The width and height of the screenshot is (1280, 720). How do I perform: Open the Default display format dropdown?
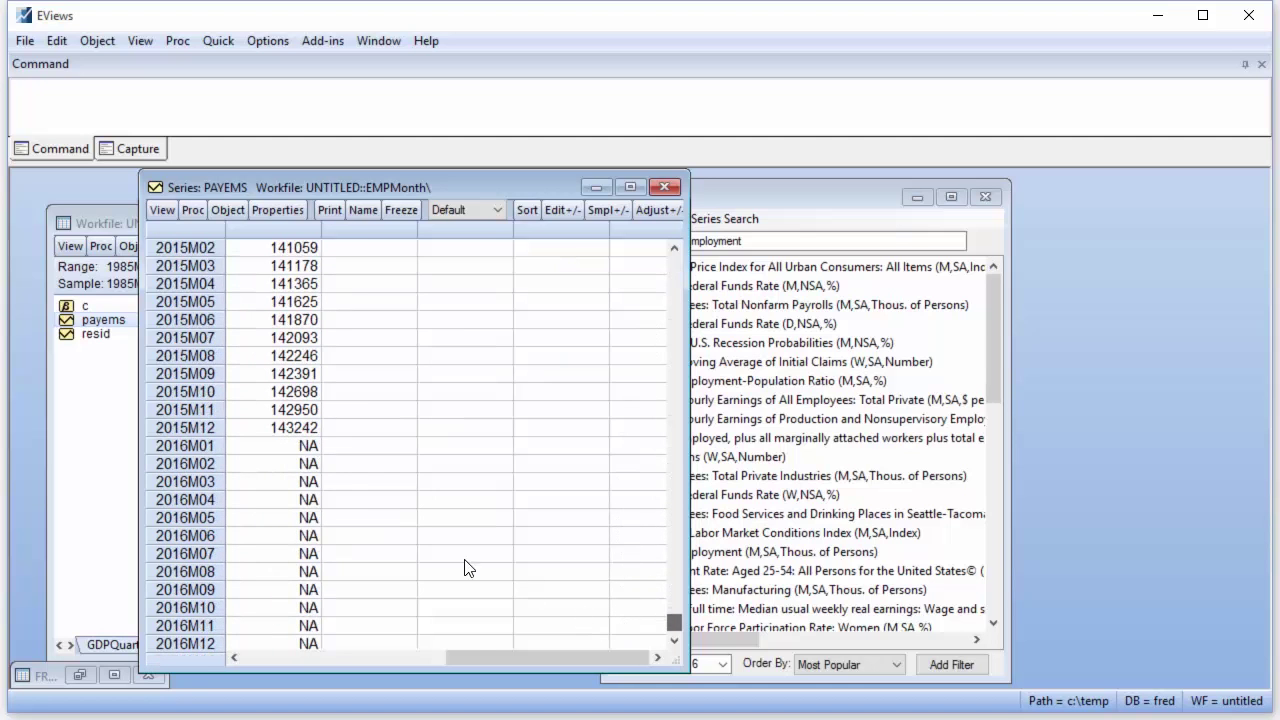pos(467,210)
